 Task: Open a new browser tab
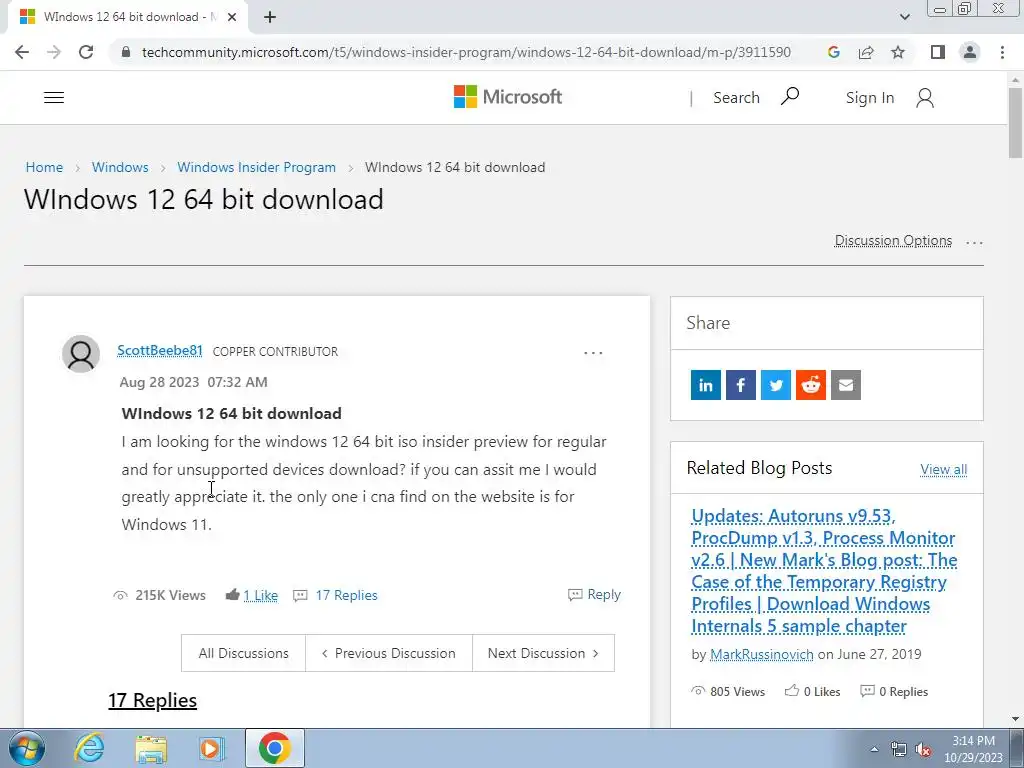coord(270,17)
